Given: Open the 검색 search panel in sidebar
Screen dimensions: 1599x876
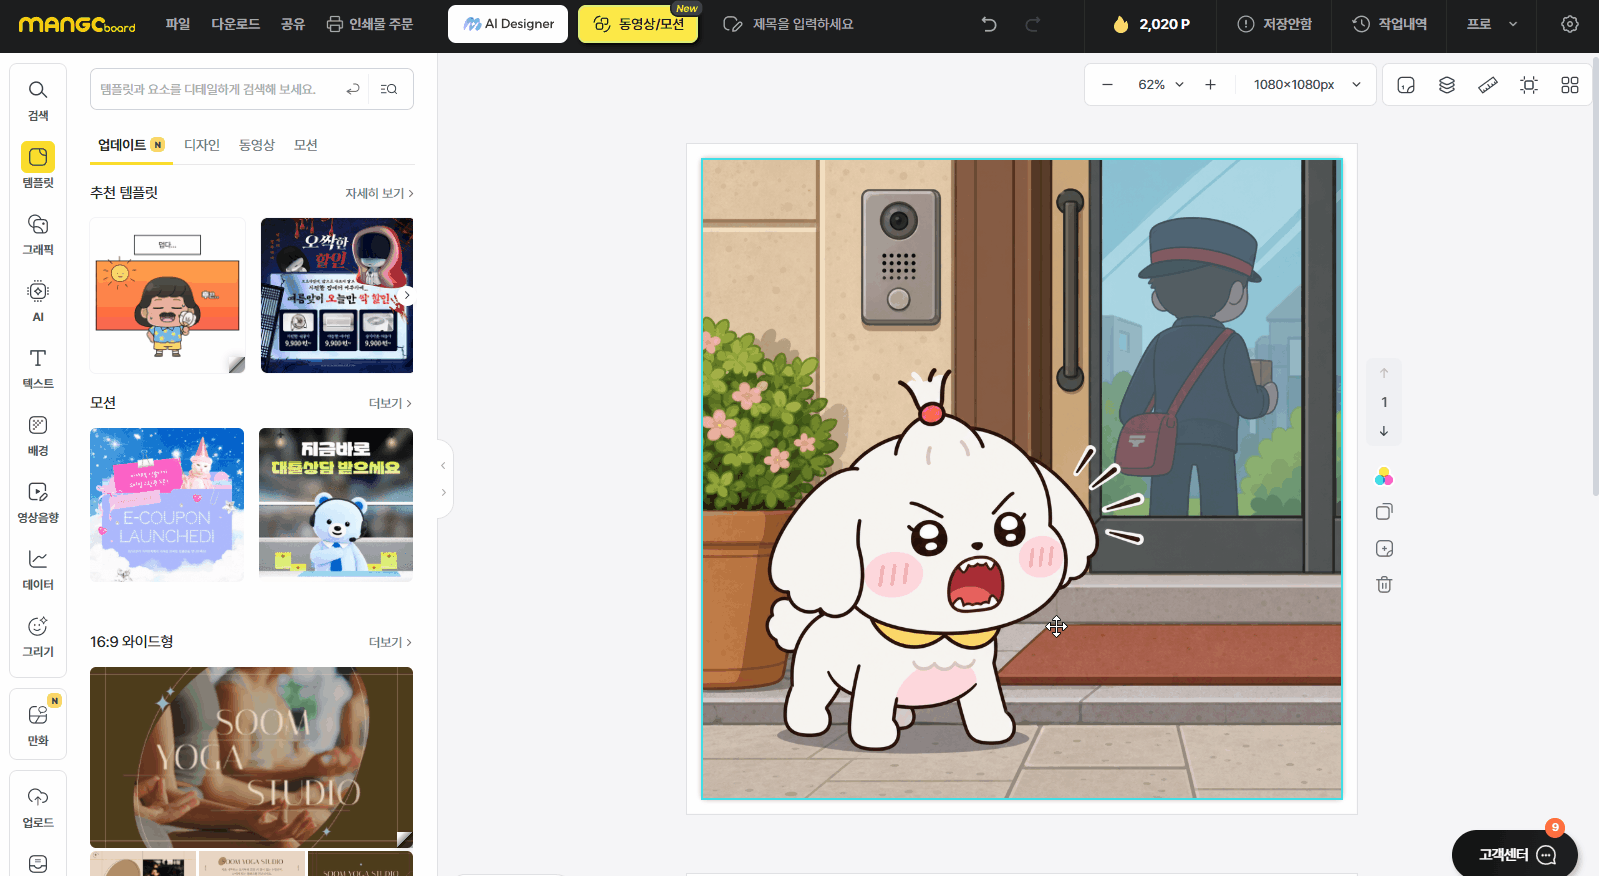Looking at the screenshot, I should 38,100.
